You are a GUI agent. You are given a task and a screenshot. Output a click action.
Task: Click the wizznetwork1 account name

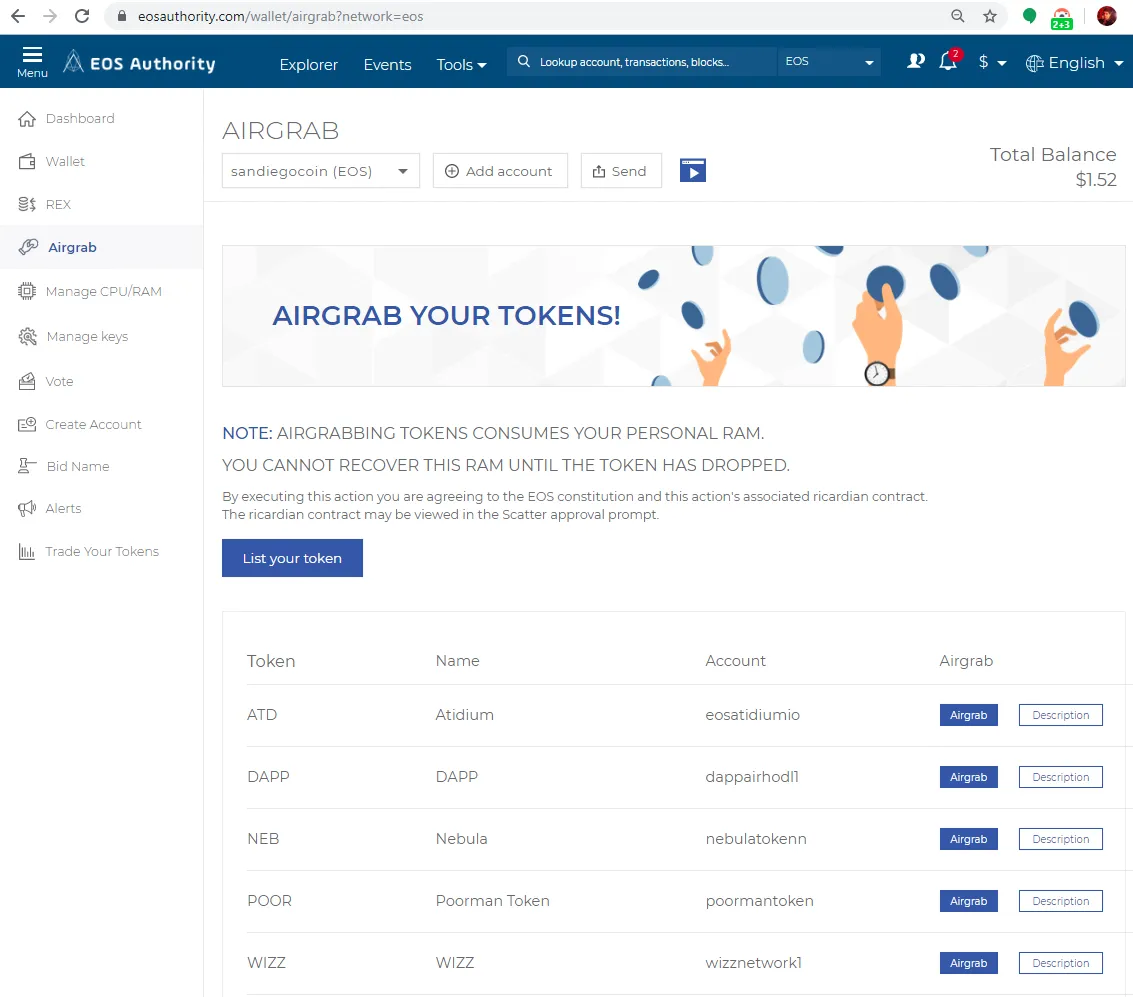(754, 963)
